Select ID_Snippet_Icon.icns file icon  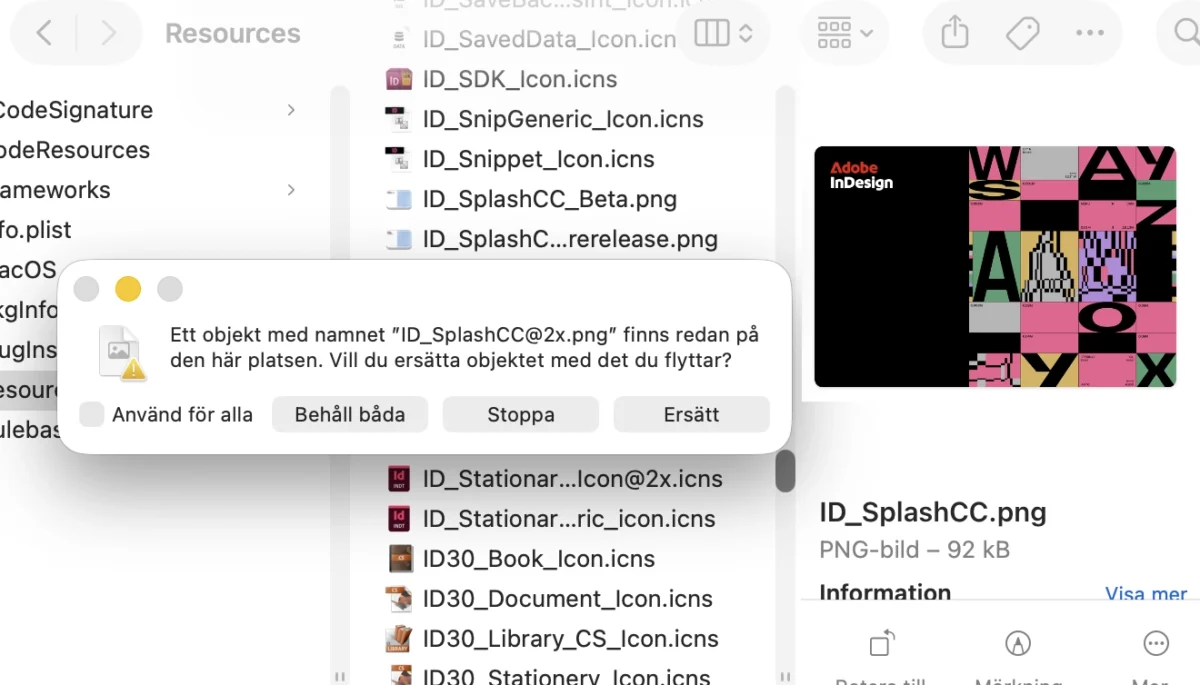[x=399, y=159]
